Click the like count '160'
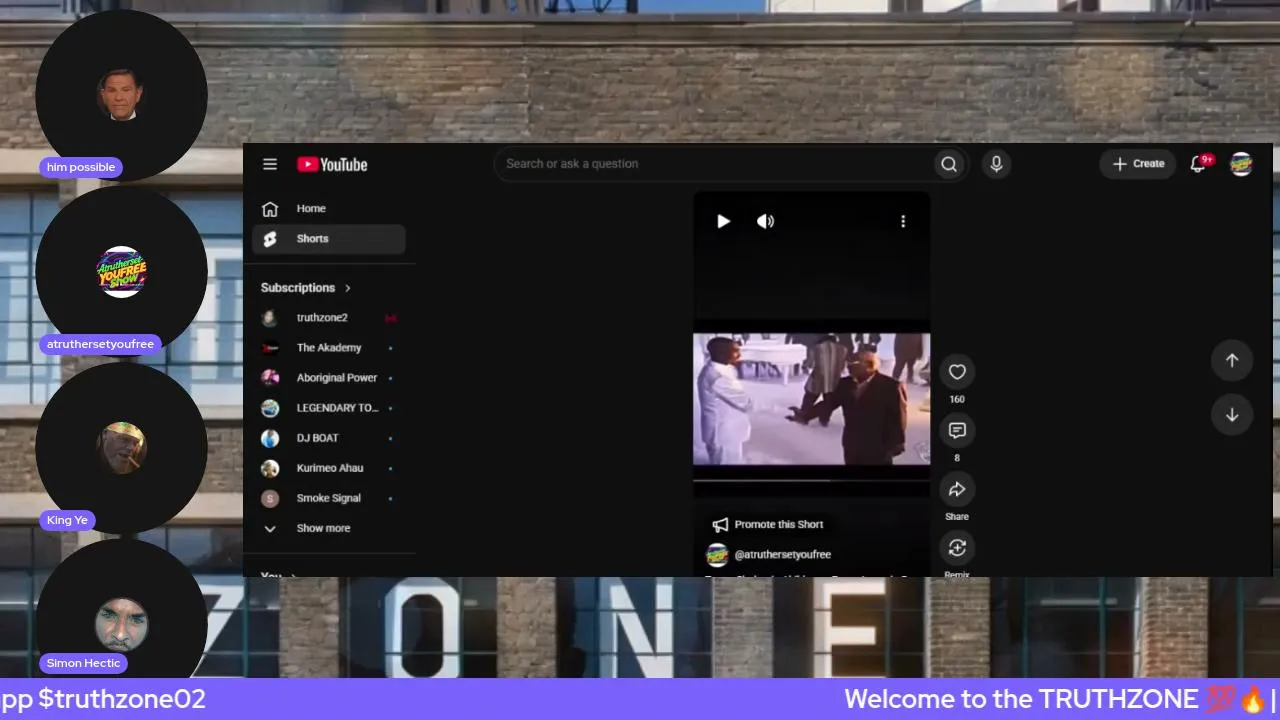 point(957,400)
